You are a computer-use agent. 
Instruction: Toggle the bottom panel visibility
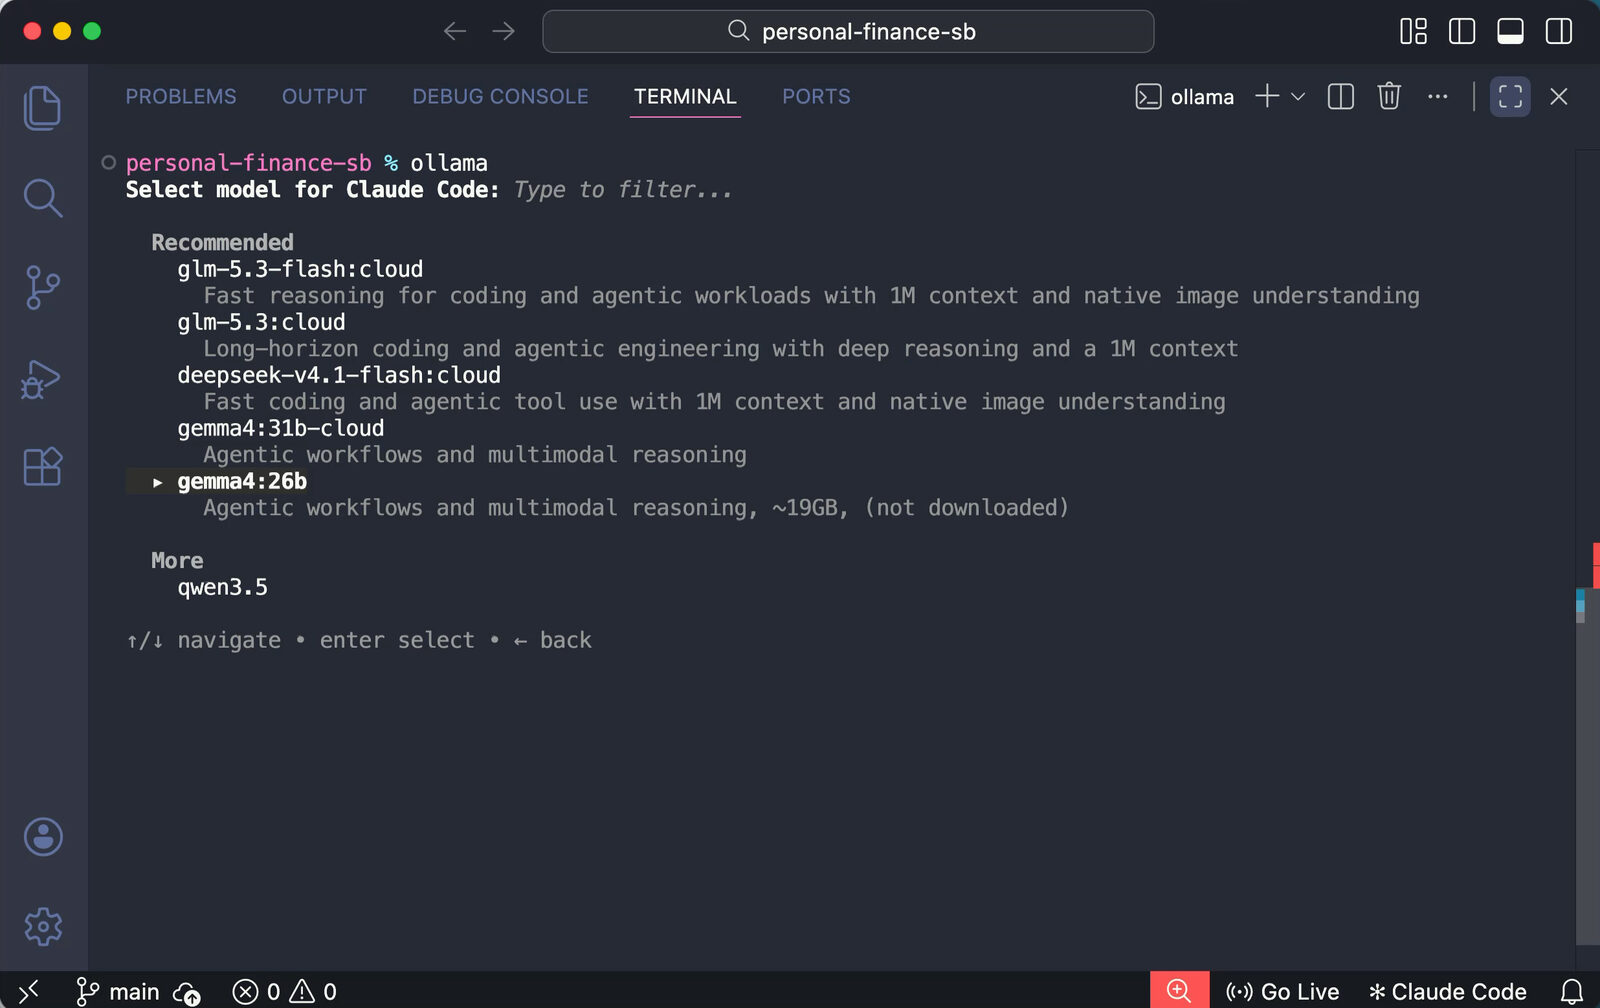[1510, 31]
